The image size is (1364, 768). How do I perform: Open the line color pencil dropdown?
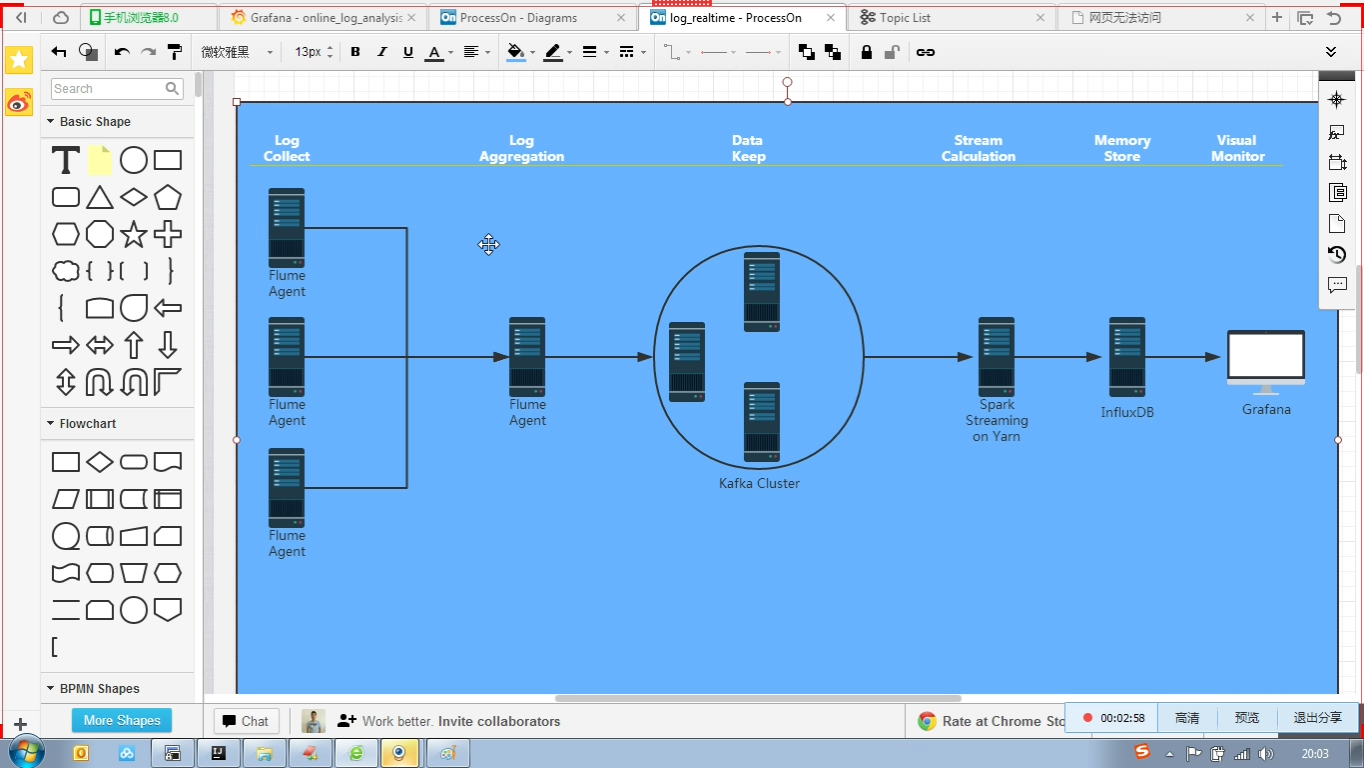558,52
